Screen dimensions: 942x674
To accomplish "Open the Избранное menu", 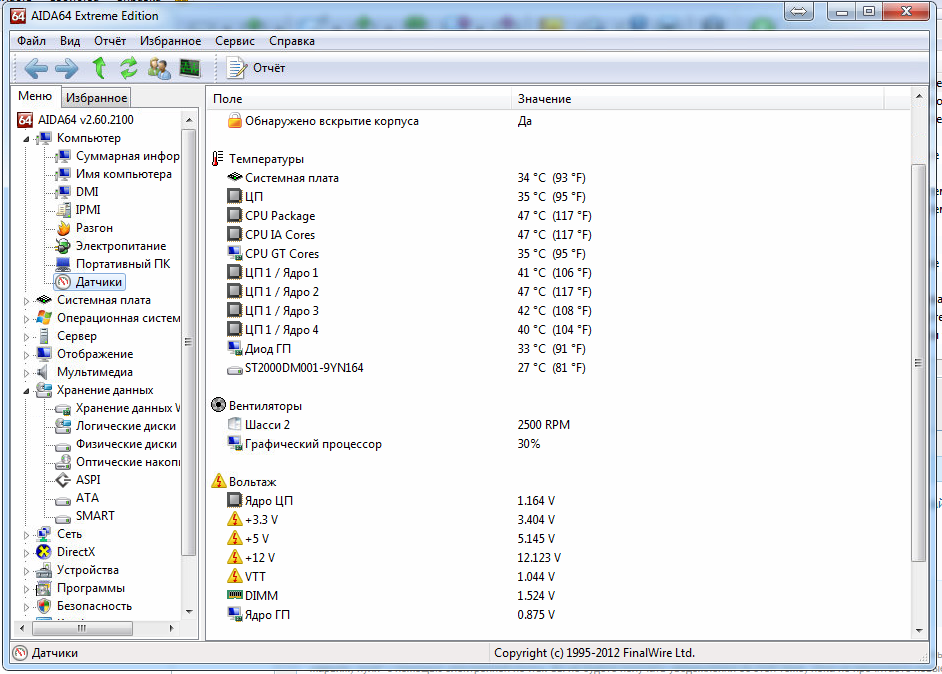I will point(171,41).
